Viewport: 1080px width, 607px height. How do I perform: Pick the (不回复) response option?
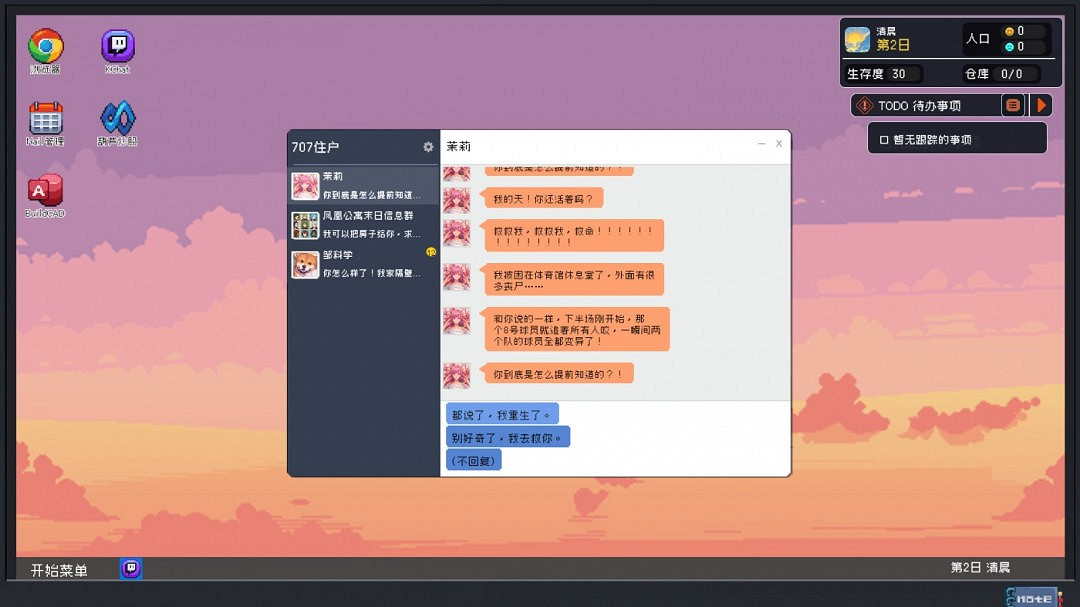pos(472,459)
